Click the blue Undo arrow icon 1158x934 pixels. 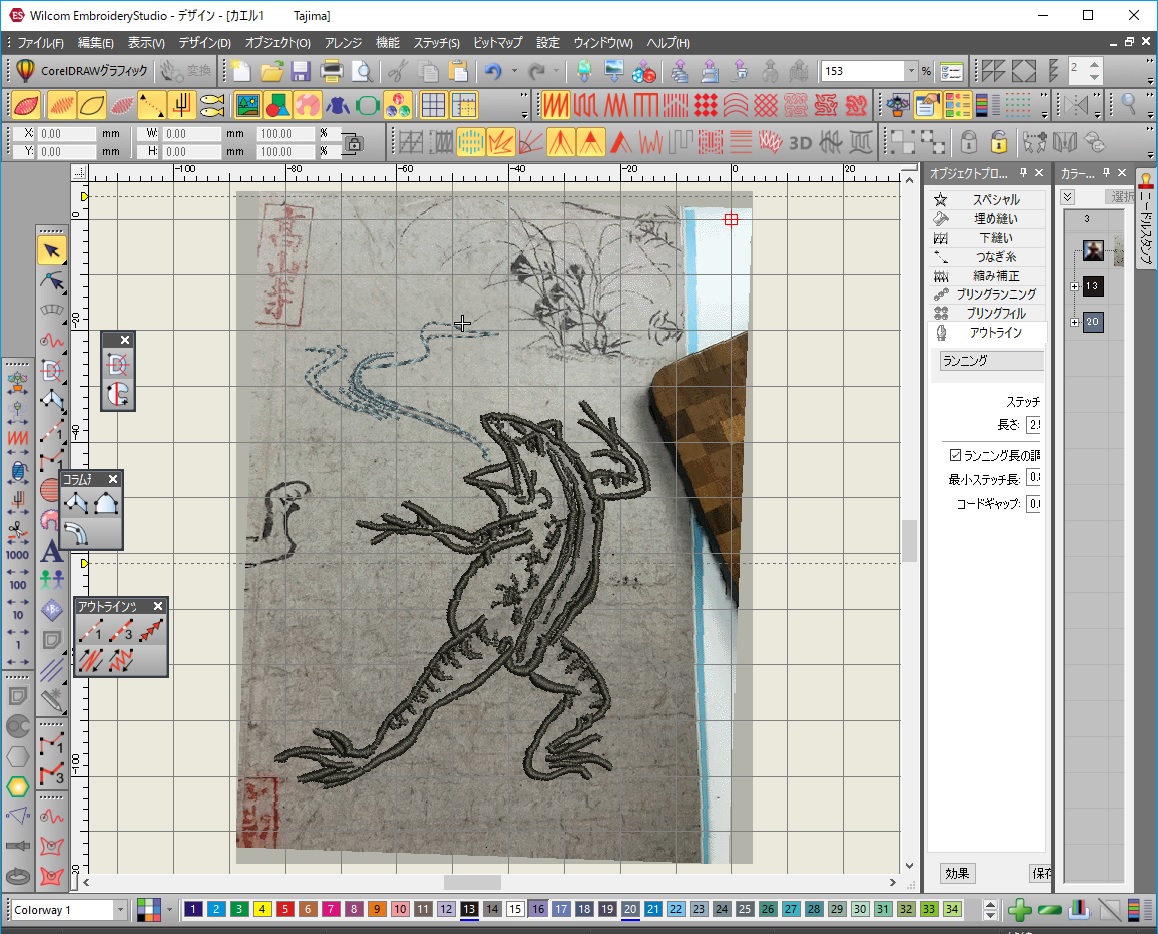[493, 71]
